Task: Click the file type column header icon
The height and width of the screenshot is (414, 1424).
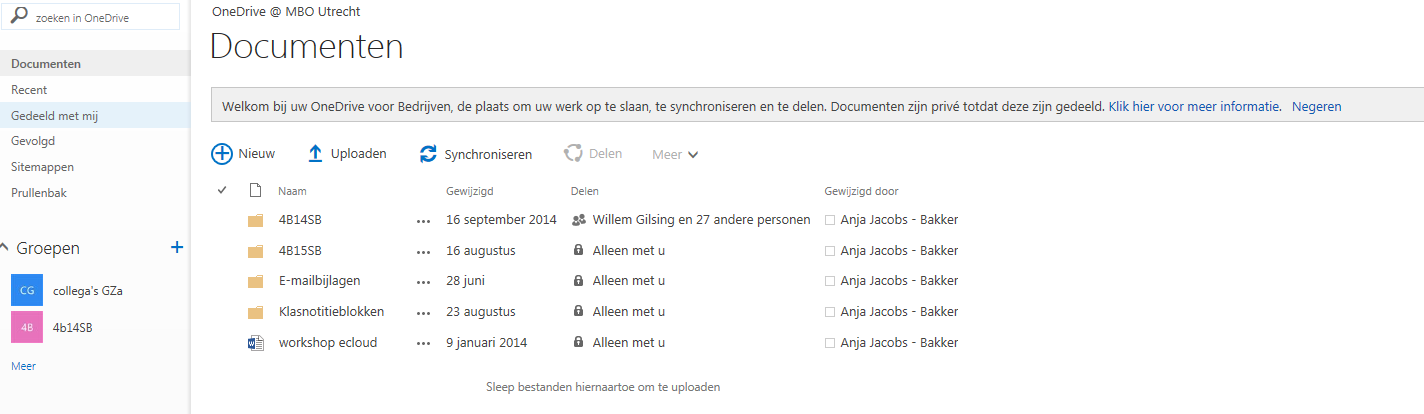Action: tap(255, 190)
